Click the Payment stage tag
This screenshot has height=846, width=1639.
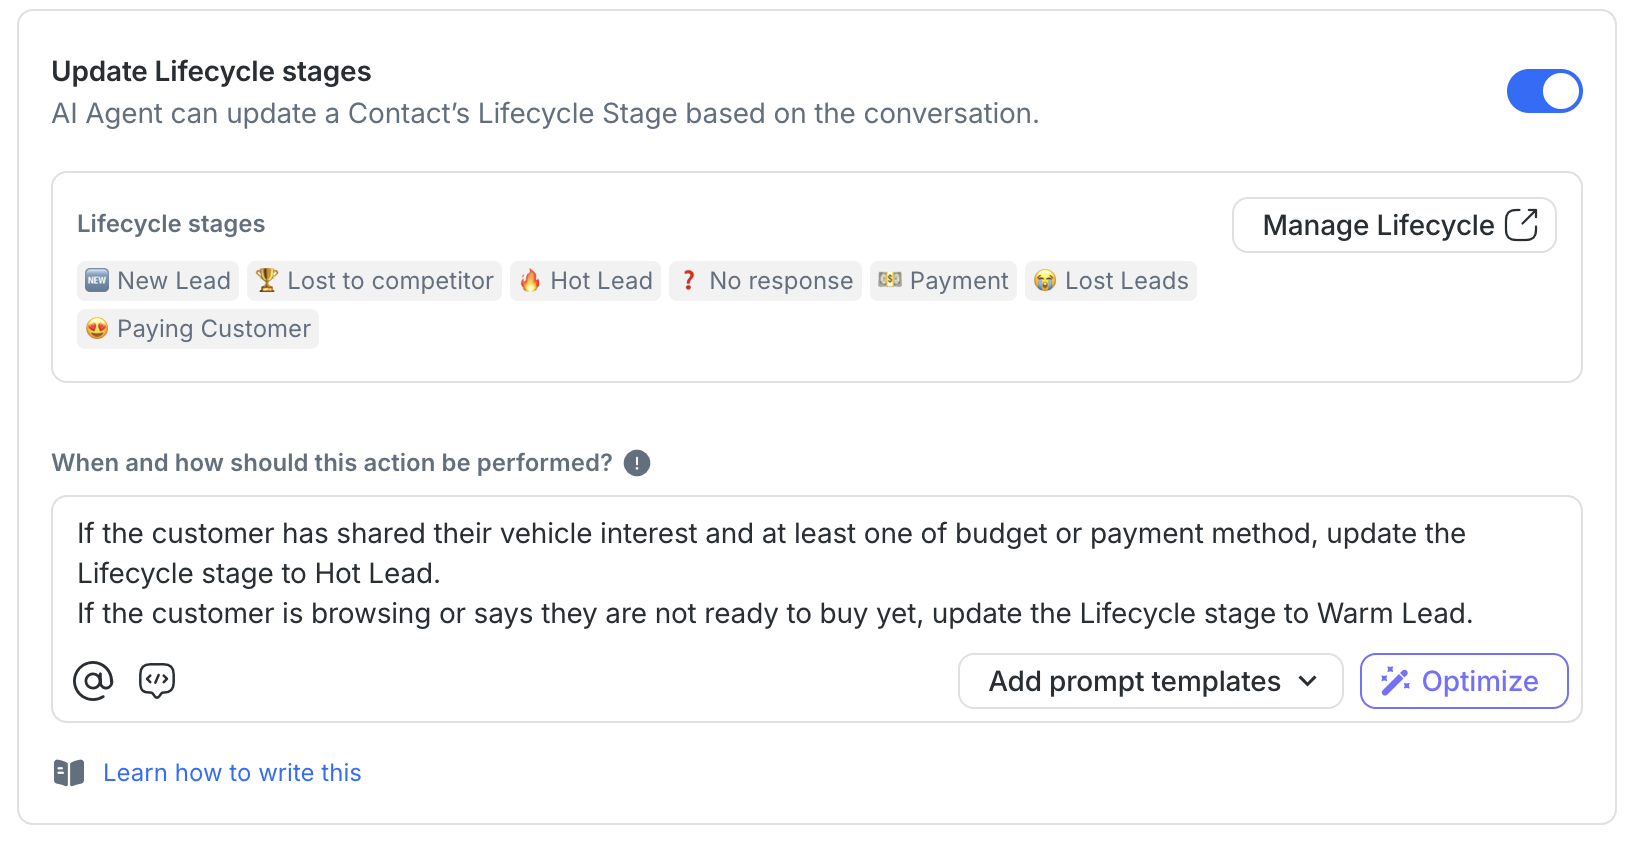click(x=943, y=281)
